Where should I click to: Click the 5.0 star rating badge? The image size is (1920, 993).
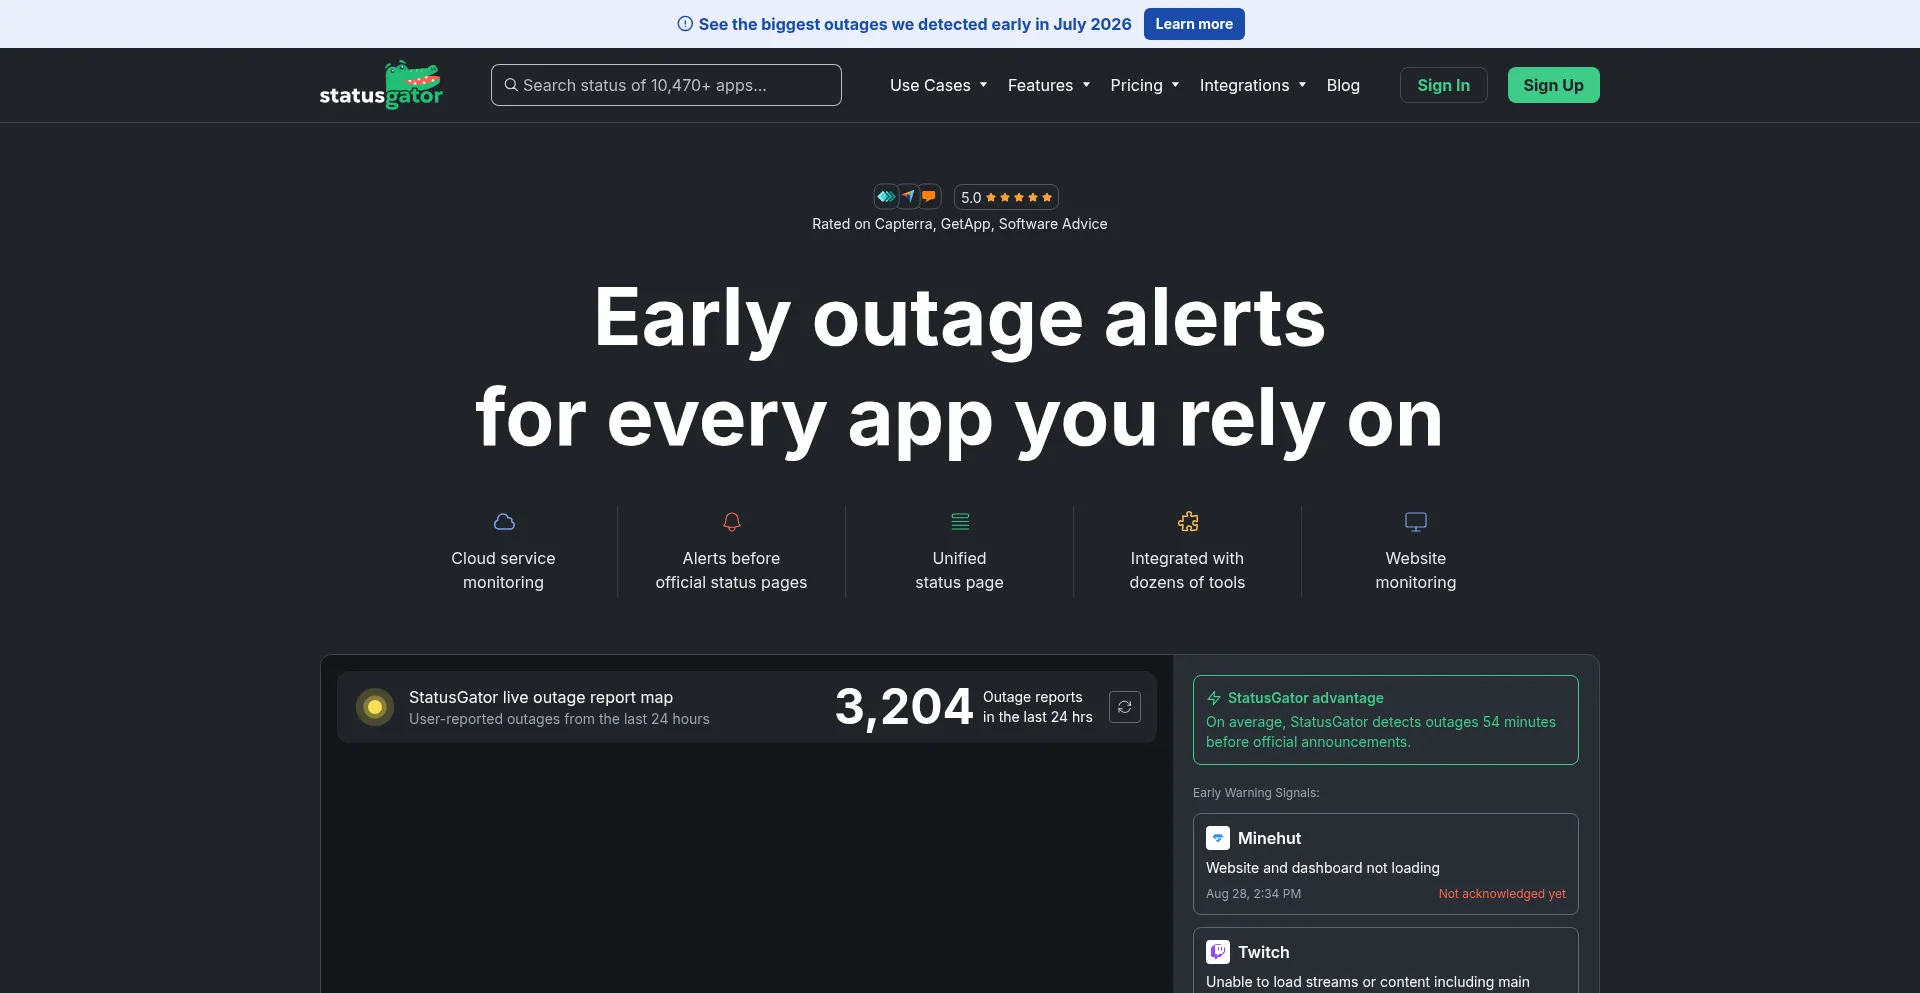click(1006, 197)
